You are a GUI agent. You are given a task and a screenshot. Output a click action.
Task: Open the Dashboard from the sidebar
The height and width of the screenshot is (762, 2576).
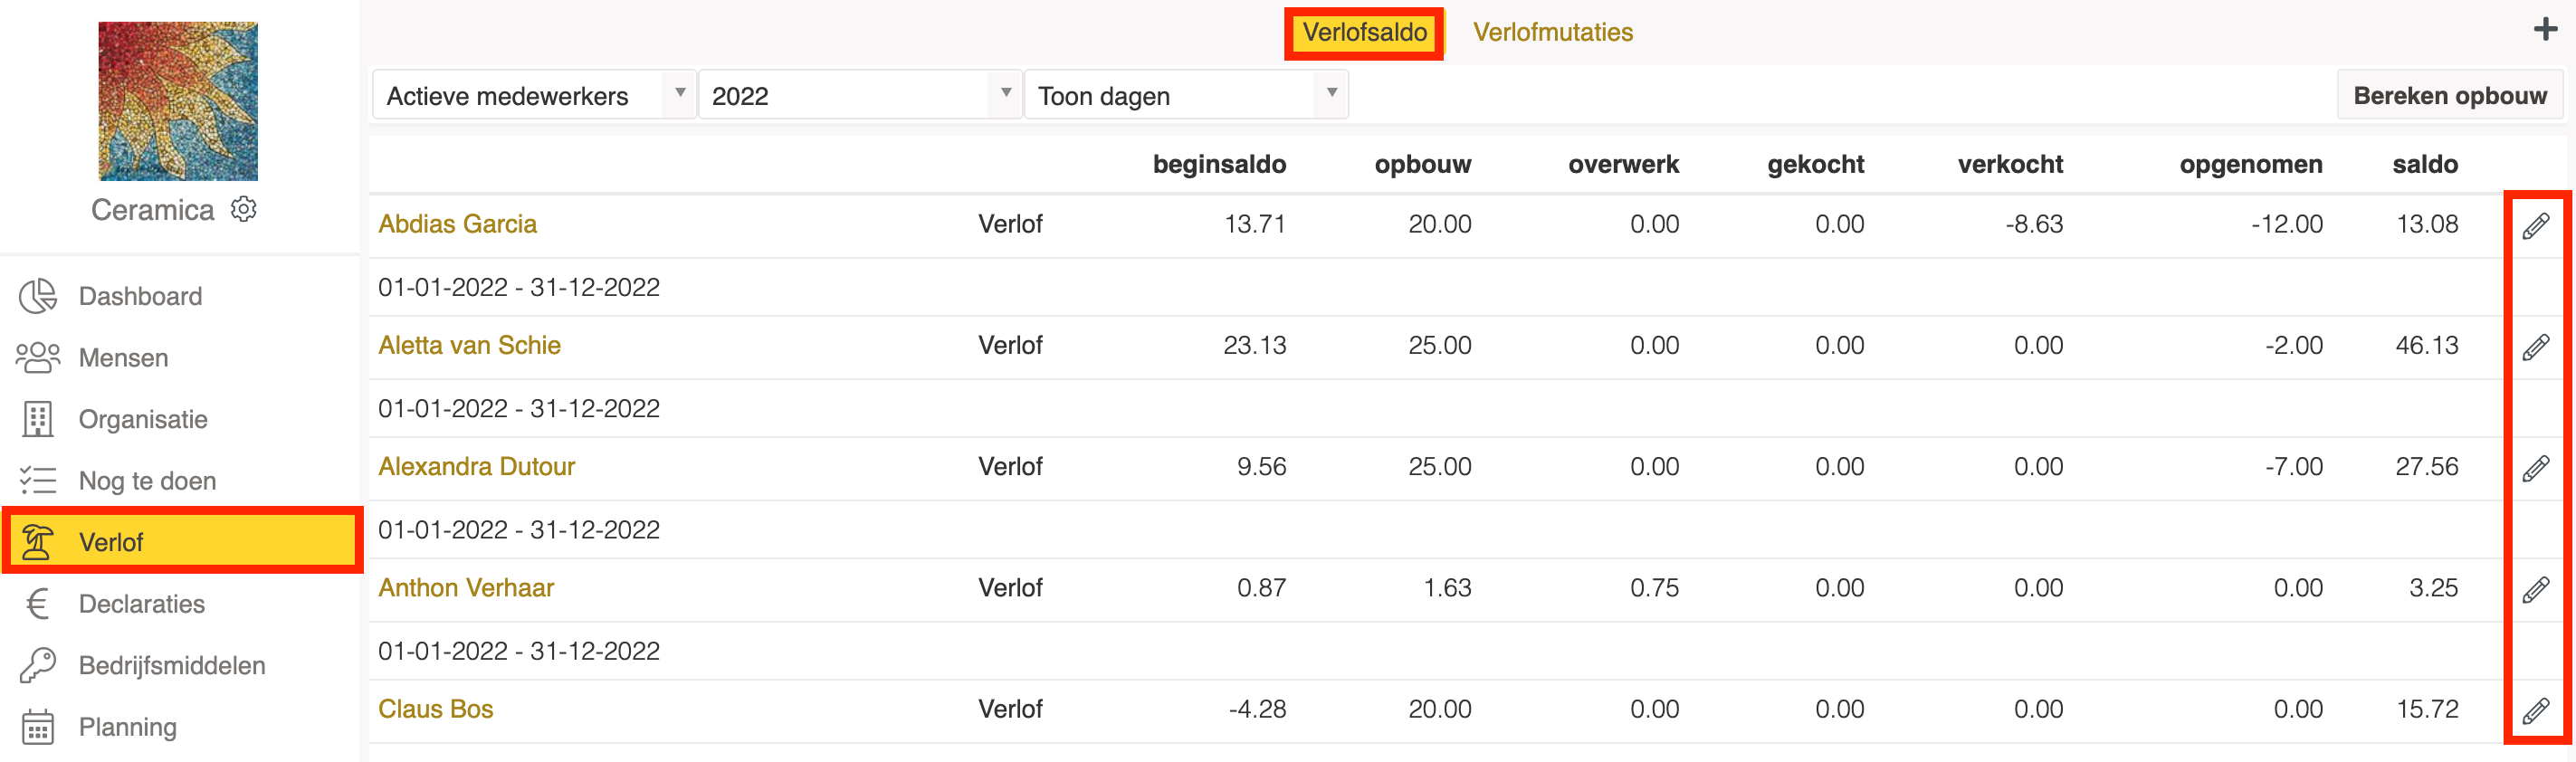(140, 296)
